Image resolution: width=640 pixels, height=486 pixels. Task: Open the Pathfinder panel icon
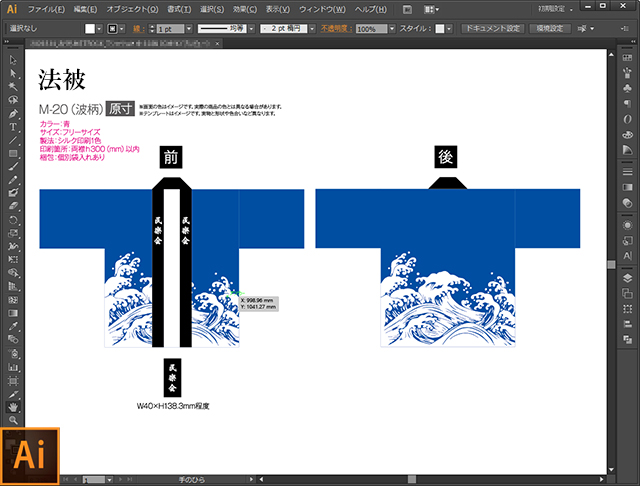[627, 339]
